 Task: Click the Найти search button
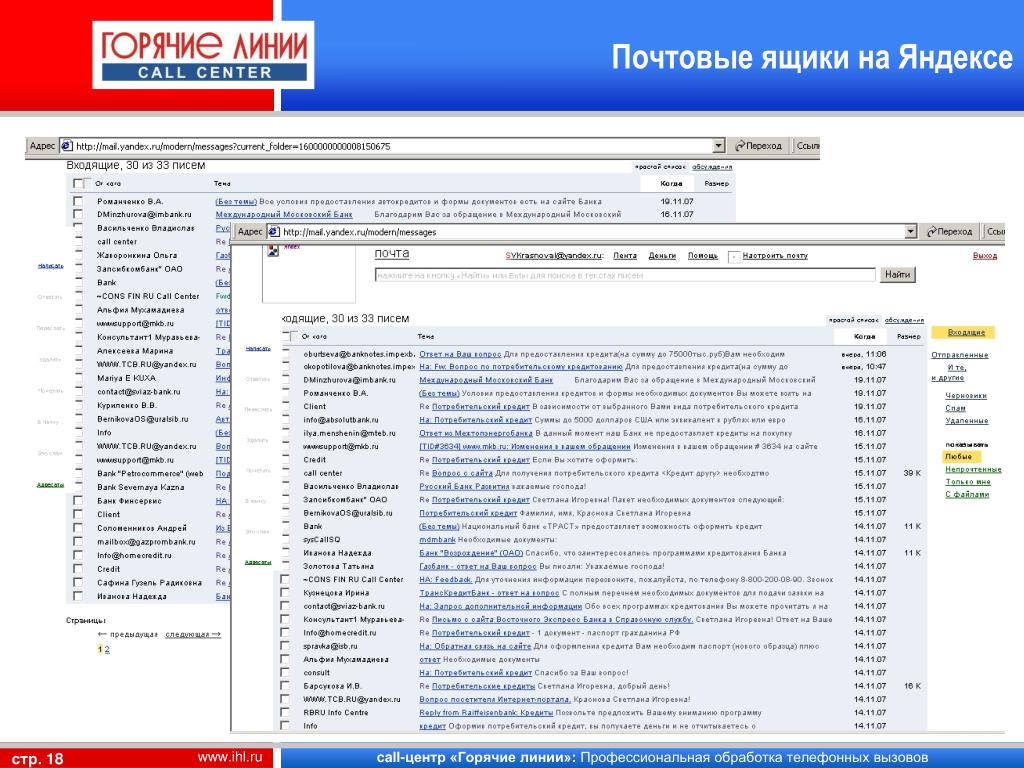tap(897, 275)
